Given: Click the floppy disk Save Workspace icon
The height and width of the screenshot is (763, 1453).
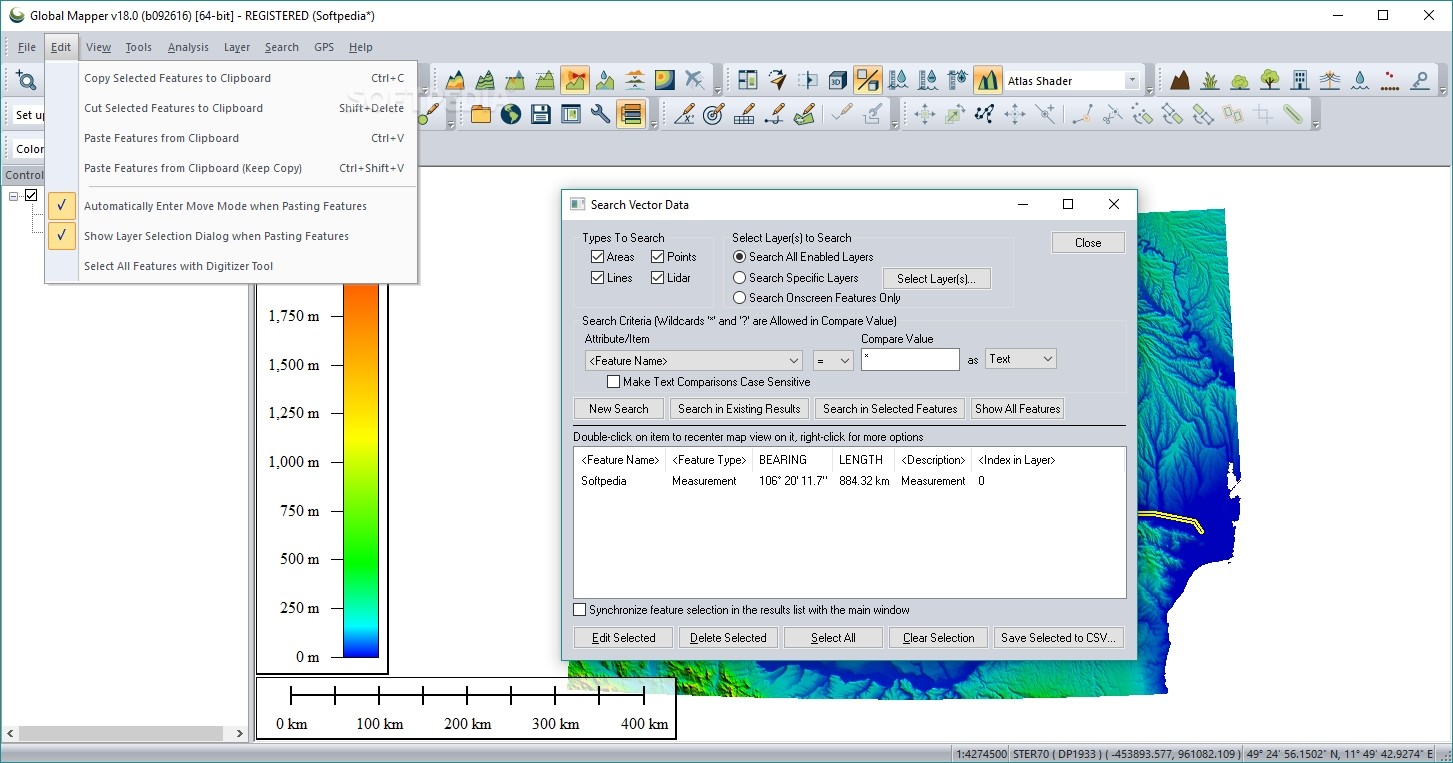Looking at the screenshot, I should [541, 114].
